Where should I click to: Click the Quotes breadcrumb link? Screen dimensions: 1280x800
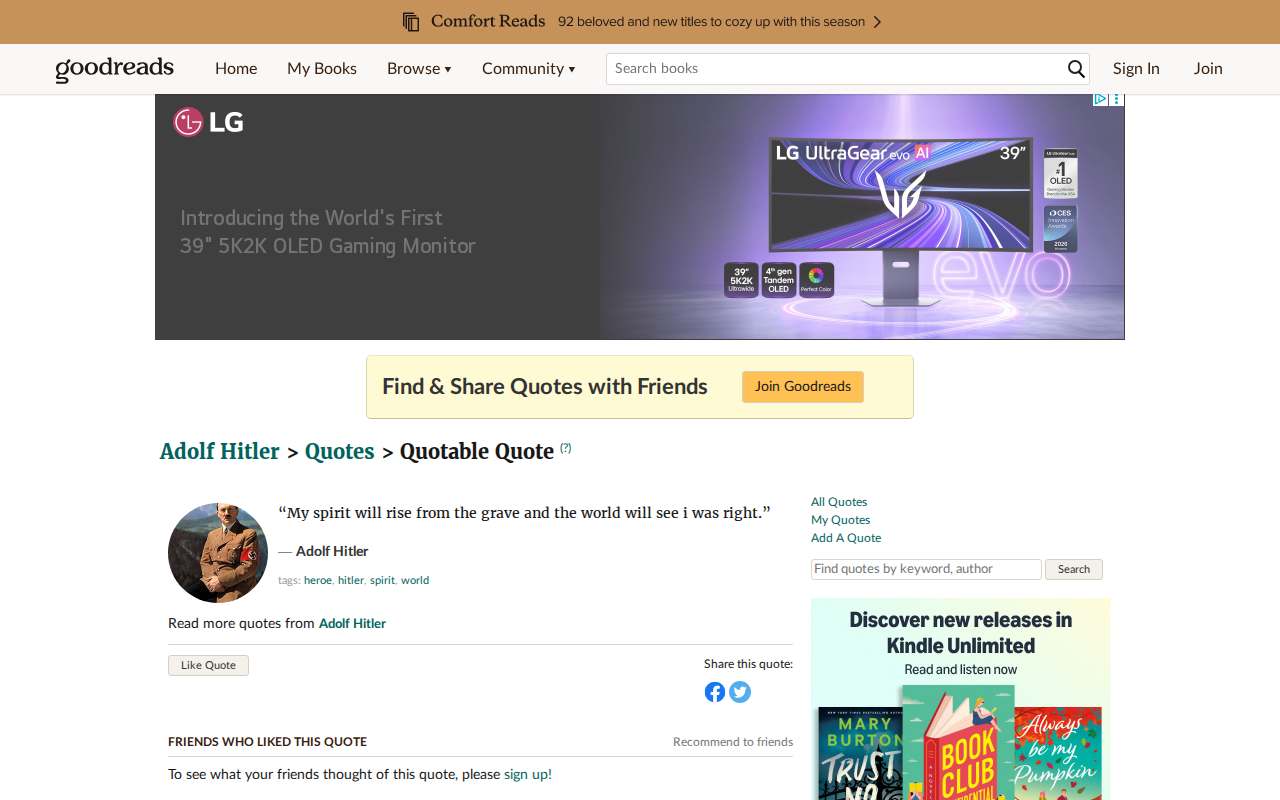[x=340, y=451]
